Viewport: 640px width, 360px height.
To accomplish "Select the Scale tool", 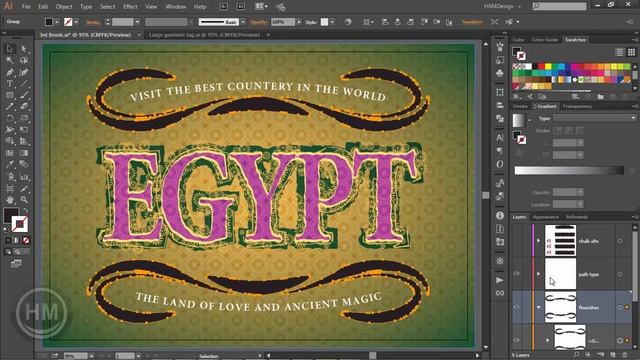I will click(24, 118).
